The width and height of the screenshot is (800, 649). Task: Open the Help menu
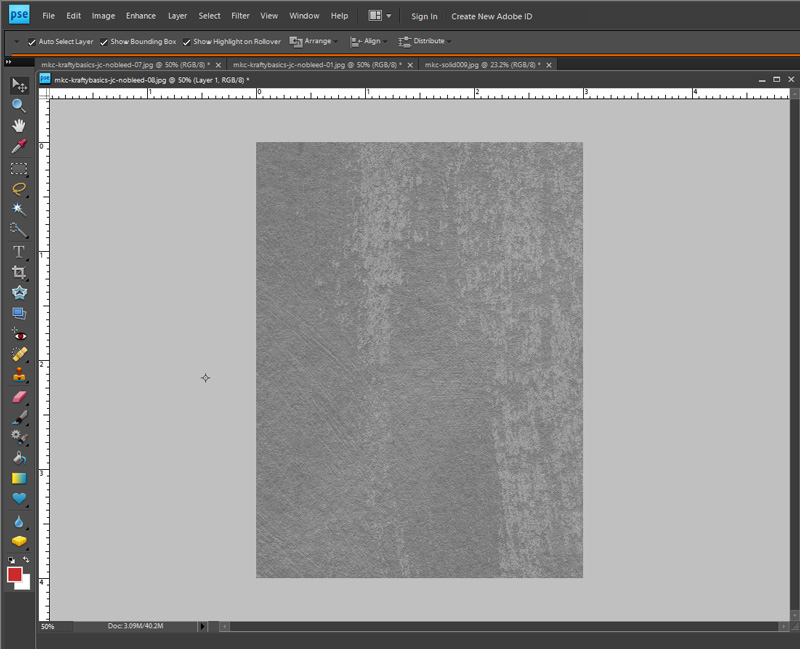point(339,16)
